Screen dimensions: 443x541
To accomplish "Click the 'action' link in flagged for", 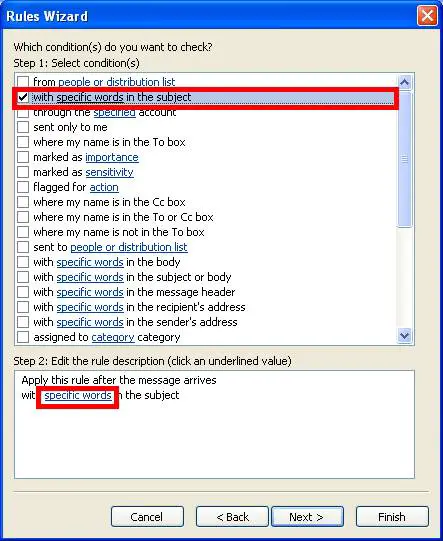I will (x=104, y=187).
